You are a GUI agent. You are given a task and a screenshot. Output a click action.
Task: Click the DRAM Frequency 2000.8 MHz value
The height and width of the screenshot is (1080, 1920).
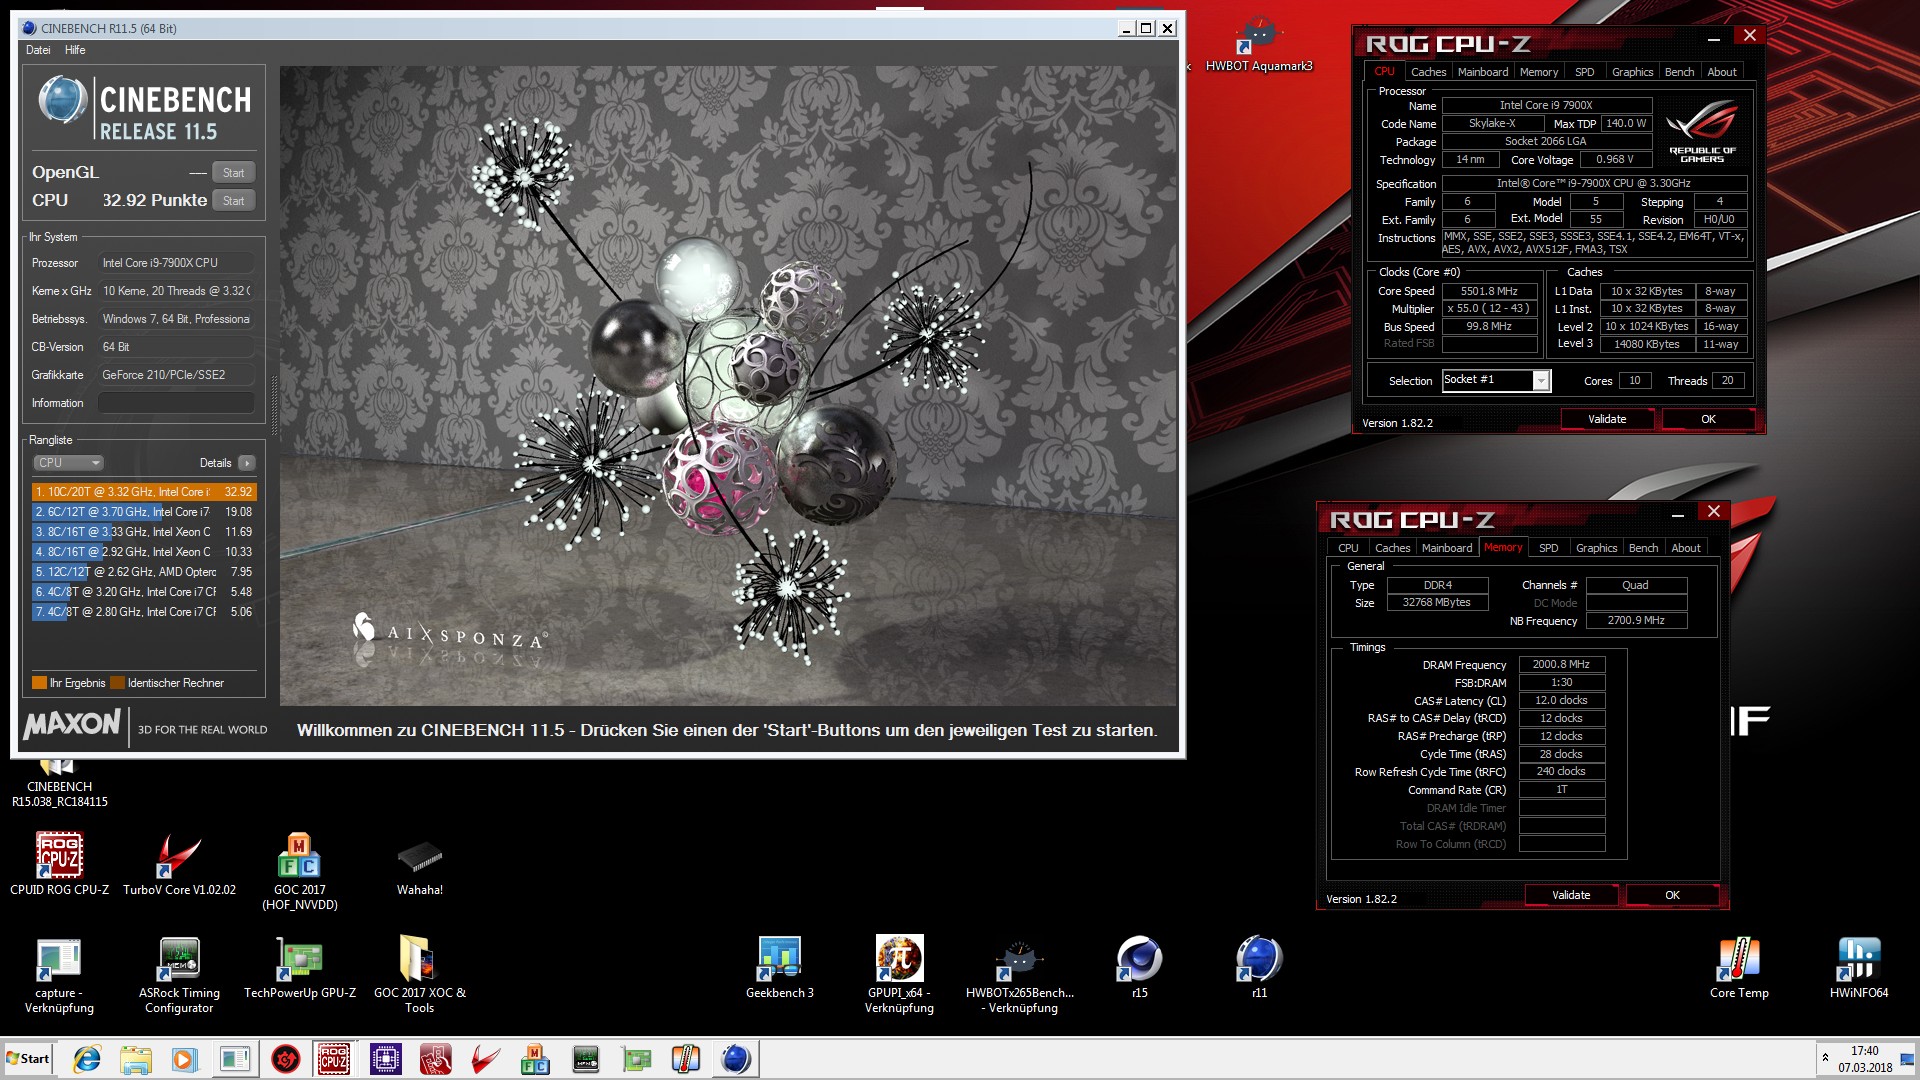[1561, 665]
